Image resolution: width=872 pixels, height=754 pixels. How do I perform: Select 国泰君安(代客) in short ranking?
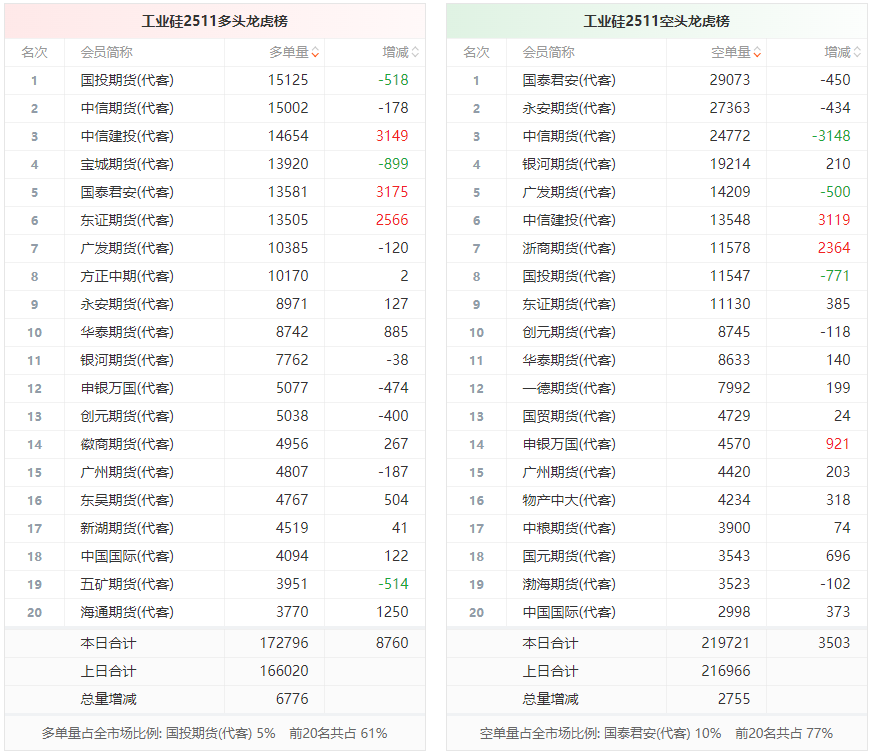pos(569,81)
